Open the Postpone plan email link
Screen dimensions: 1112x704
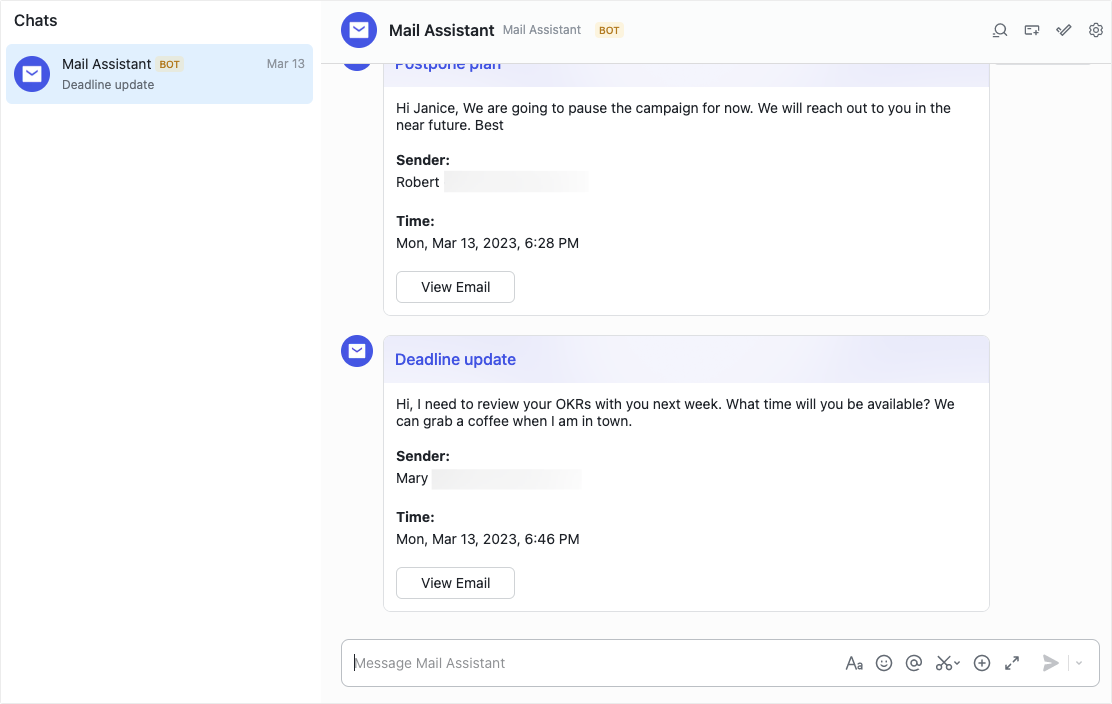[x=447, y=62]
